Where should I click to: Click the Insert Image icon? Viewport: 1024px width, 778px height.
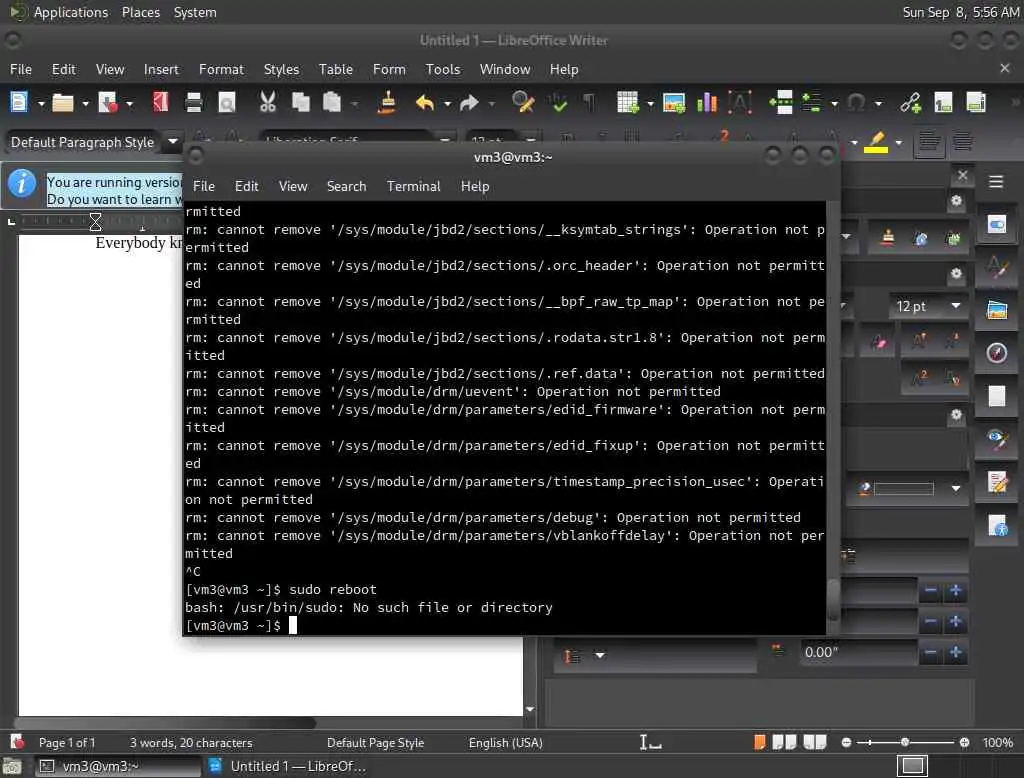tap(674, 103)
